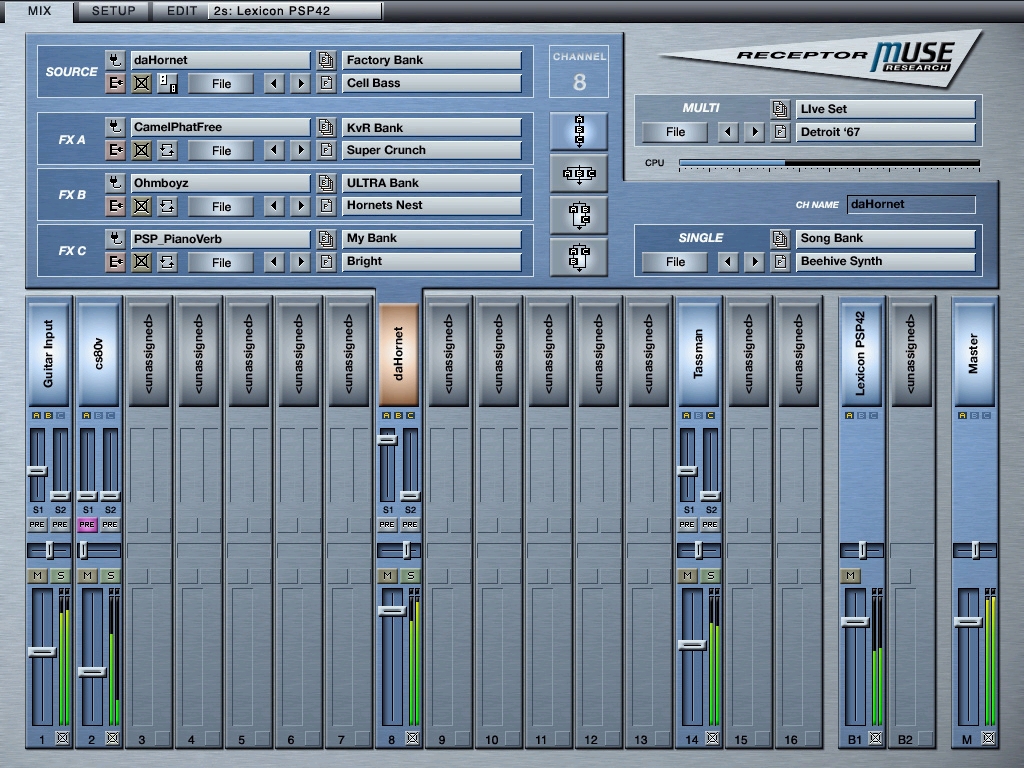Open the SOURCE plugin editor icon
The width and height of the screenshot is (1024, 768).
tap(116, 84)
